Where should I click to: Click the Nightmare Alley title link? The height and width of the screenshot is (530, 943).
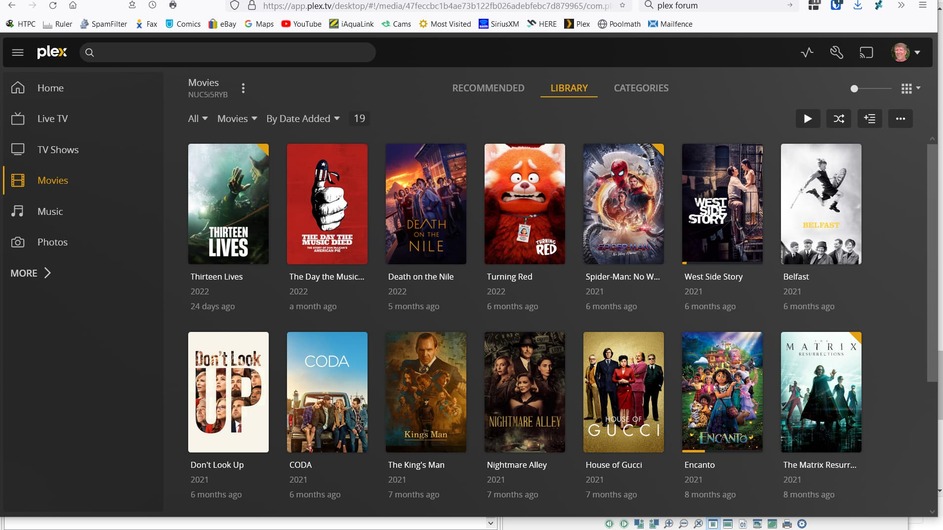point(517,465)
